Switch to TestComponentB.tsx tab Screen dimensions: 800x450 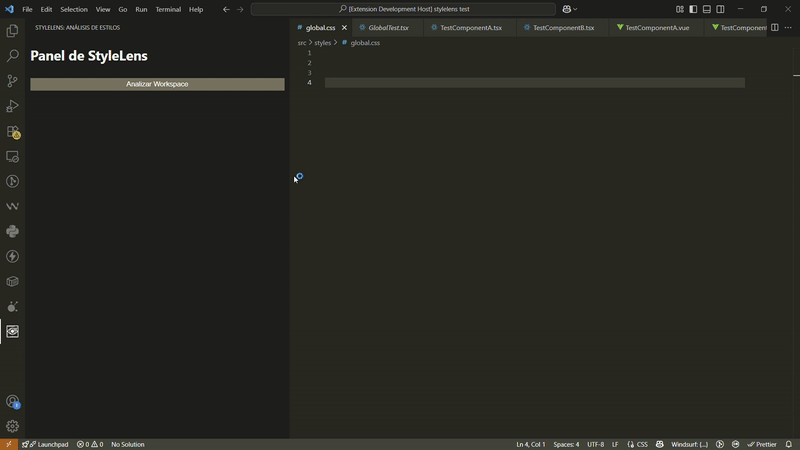pos(563,28)
